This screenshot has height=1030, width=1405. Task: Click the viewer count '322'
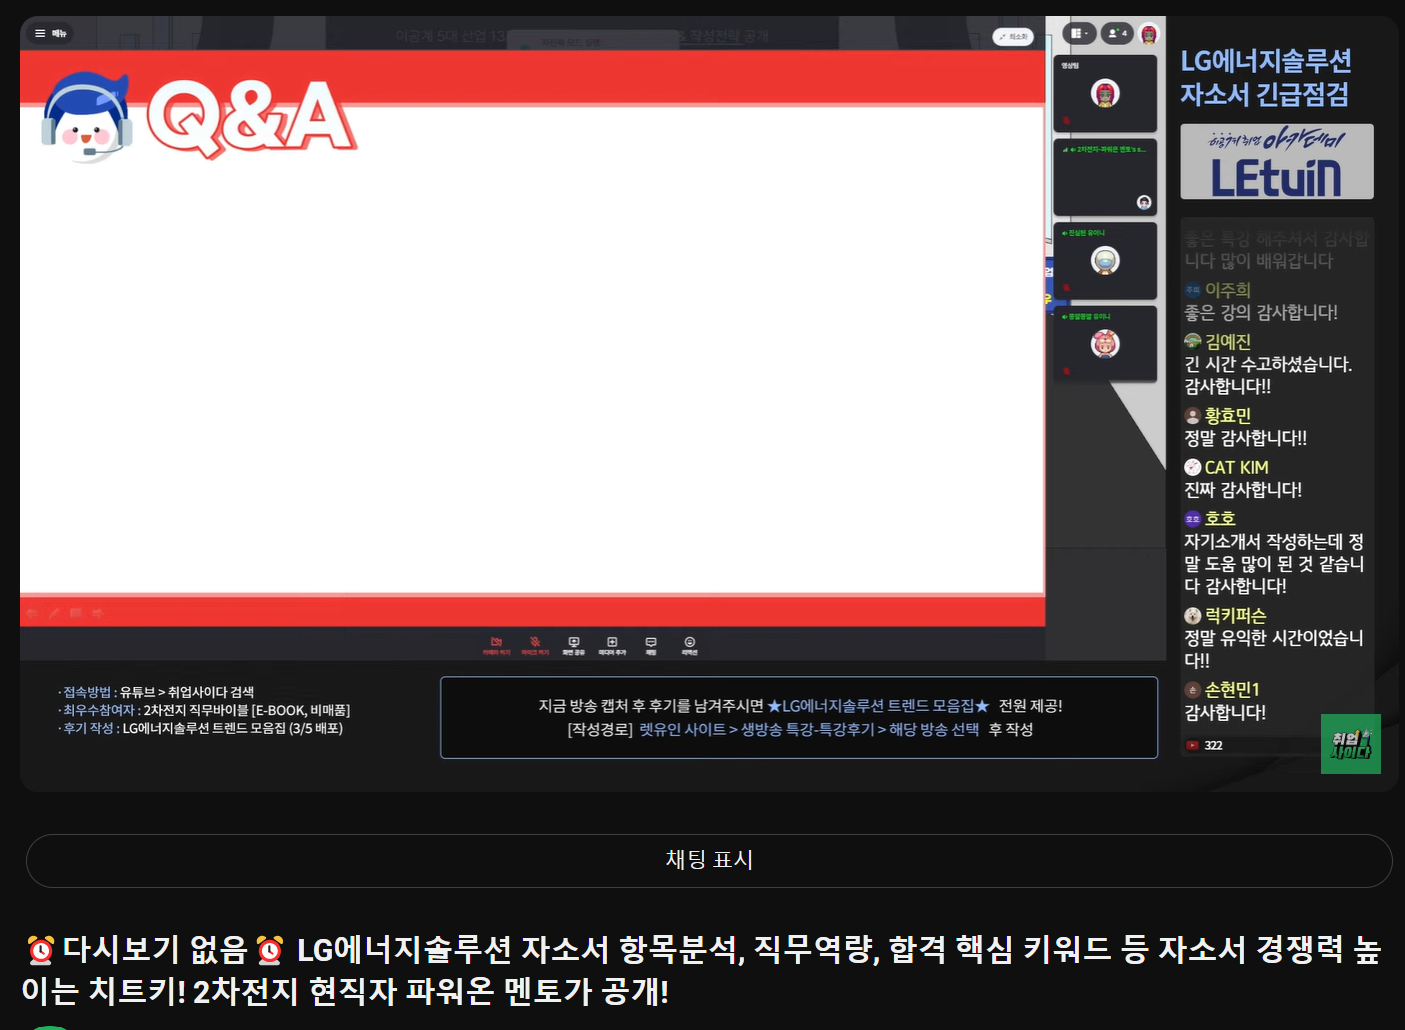(1213, 746)
